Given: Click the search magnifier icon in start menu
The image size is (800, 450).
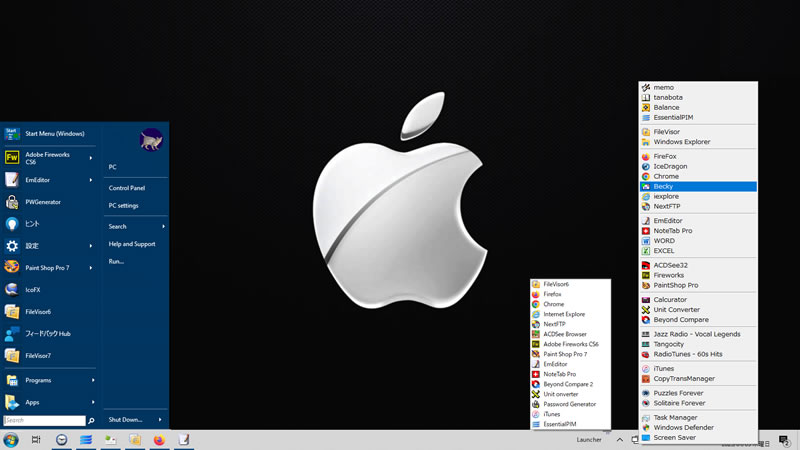Looking at the screenshot, I should (91, 420).
